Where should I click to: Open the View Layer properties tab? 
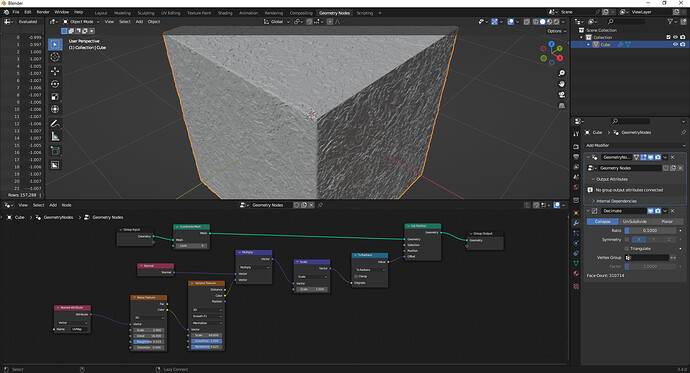576,167
